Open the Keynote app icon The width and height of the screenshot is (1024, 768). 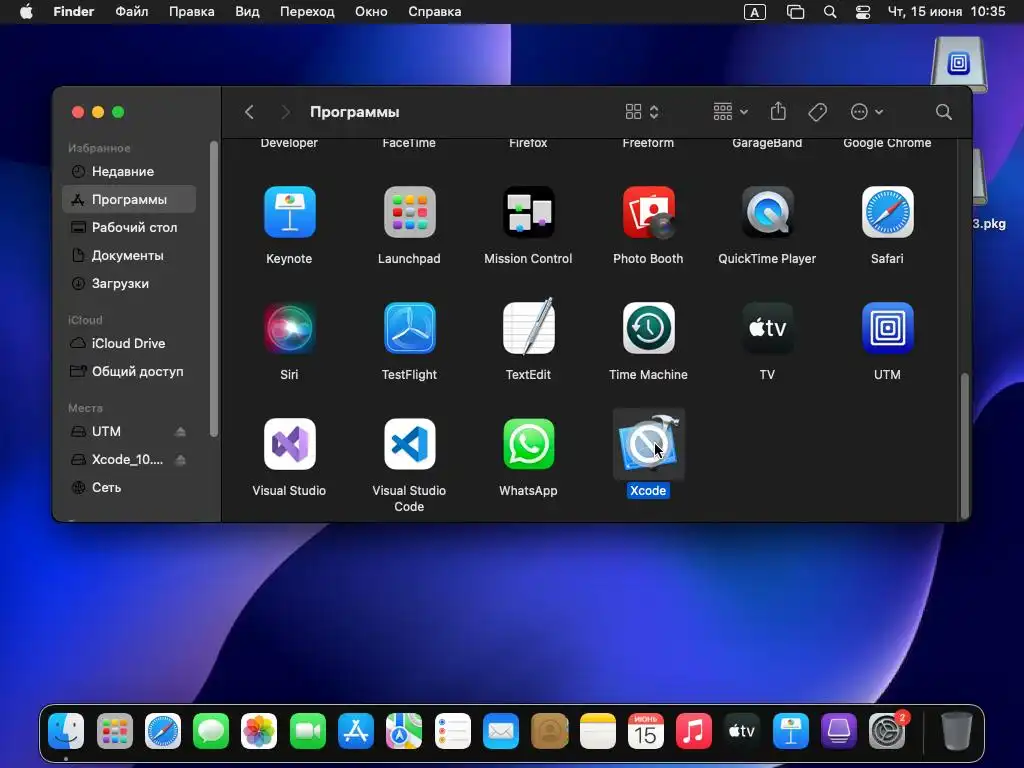click(x=289, y=212)
